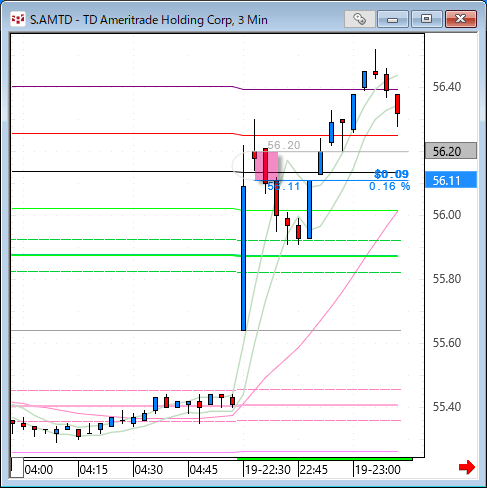Click the 04:45 time axis label
Viewport: 487px width, 488px height.
click(x=204, y=470)
